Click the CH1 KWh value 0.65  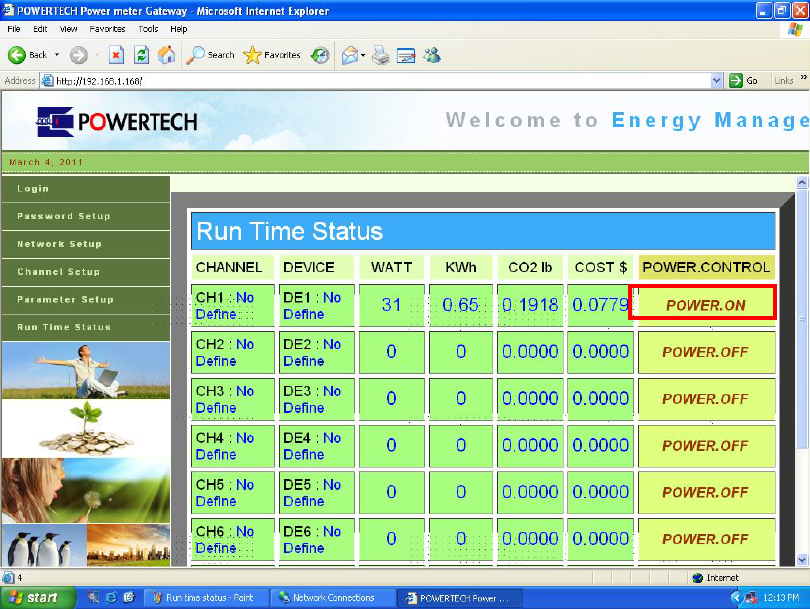click(460, 305)
